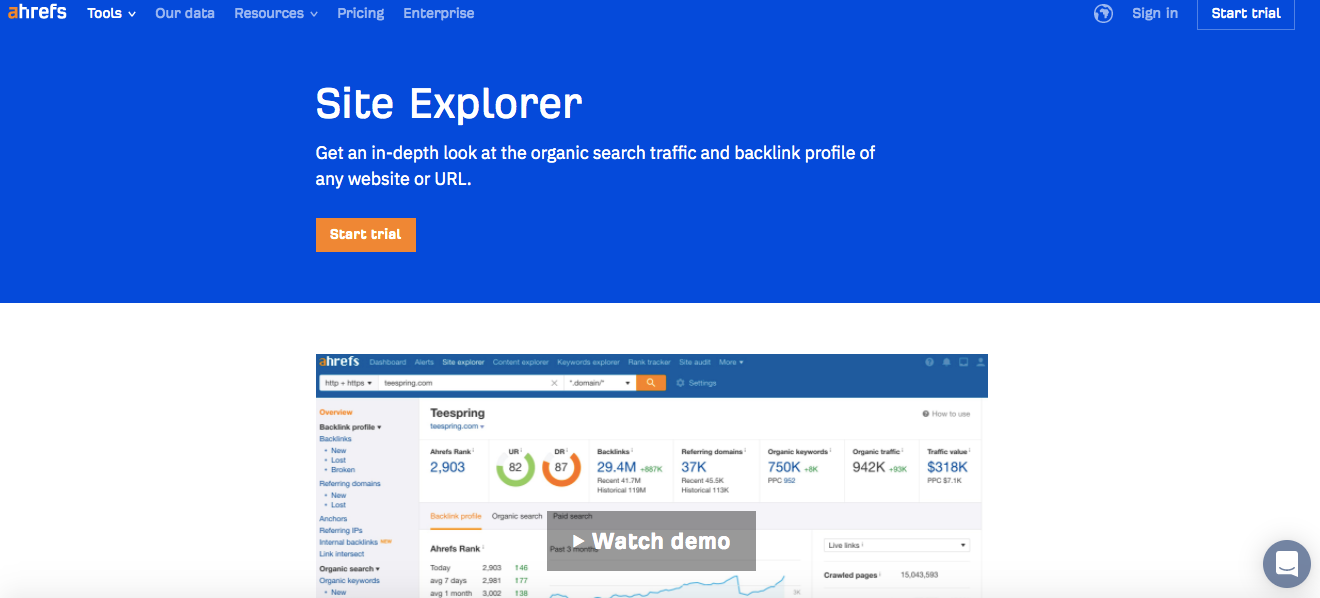Clear the search field using the X icon
This screenshot has height=598, width=1320.
click(x=554, y=382)
